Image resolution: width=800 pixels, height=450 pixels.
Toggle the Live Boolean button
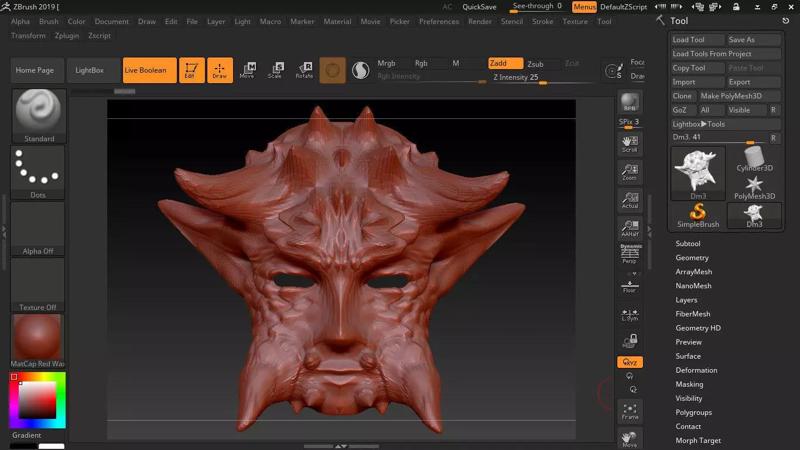146,70
